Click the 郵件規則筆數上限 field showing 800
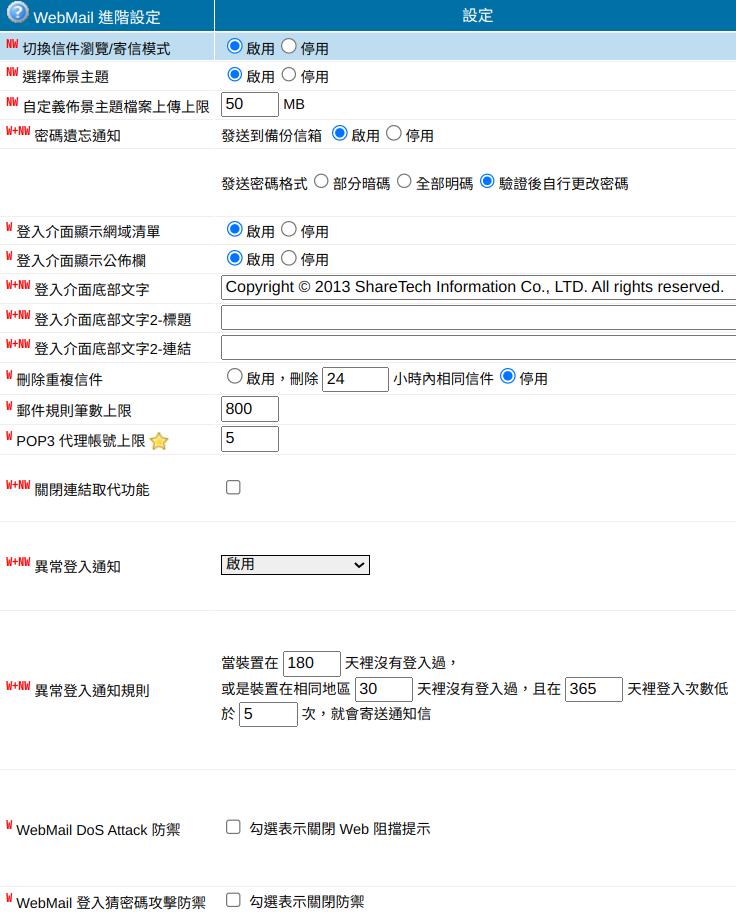Viewport: 736px width, 912px height. tap(249, 409)
